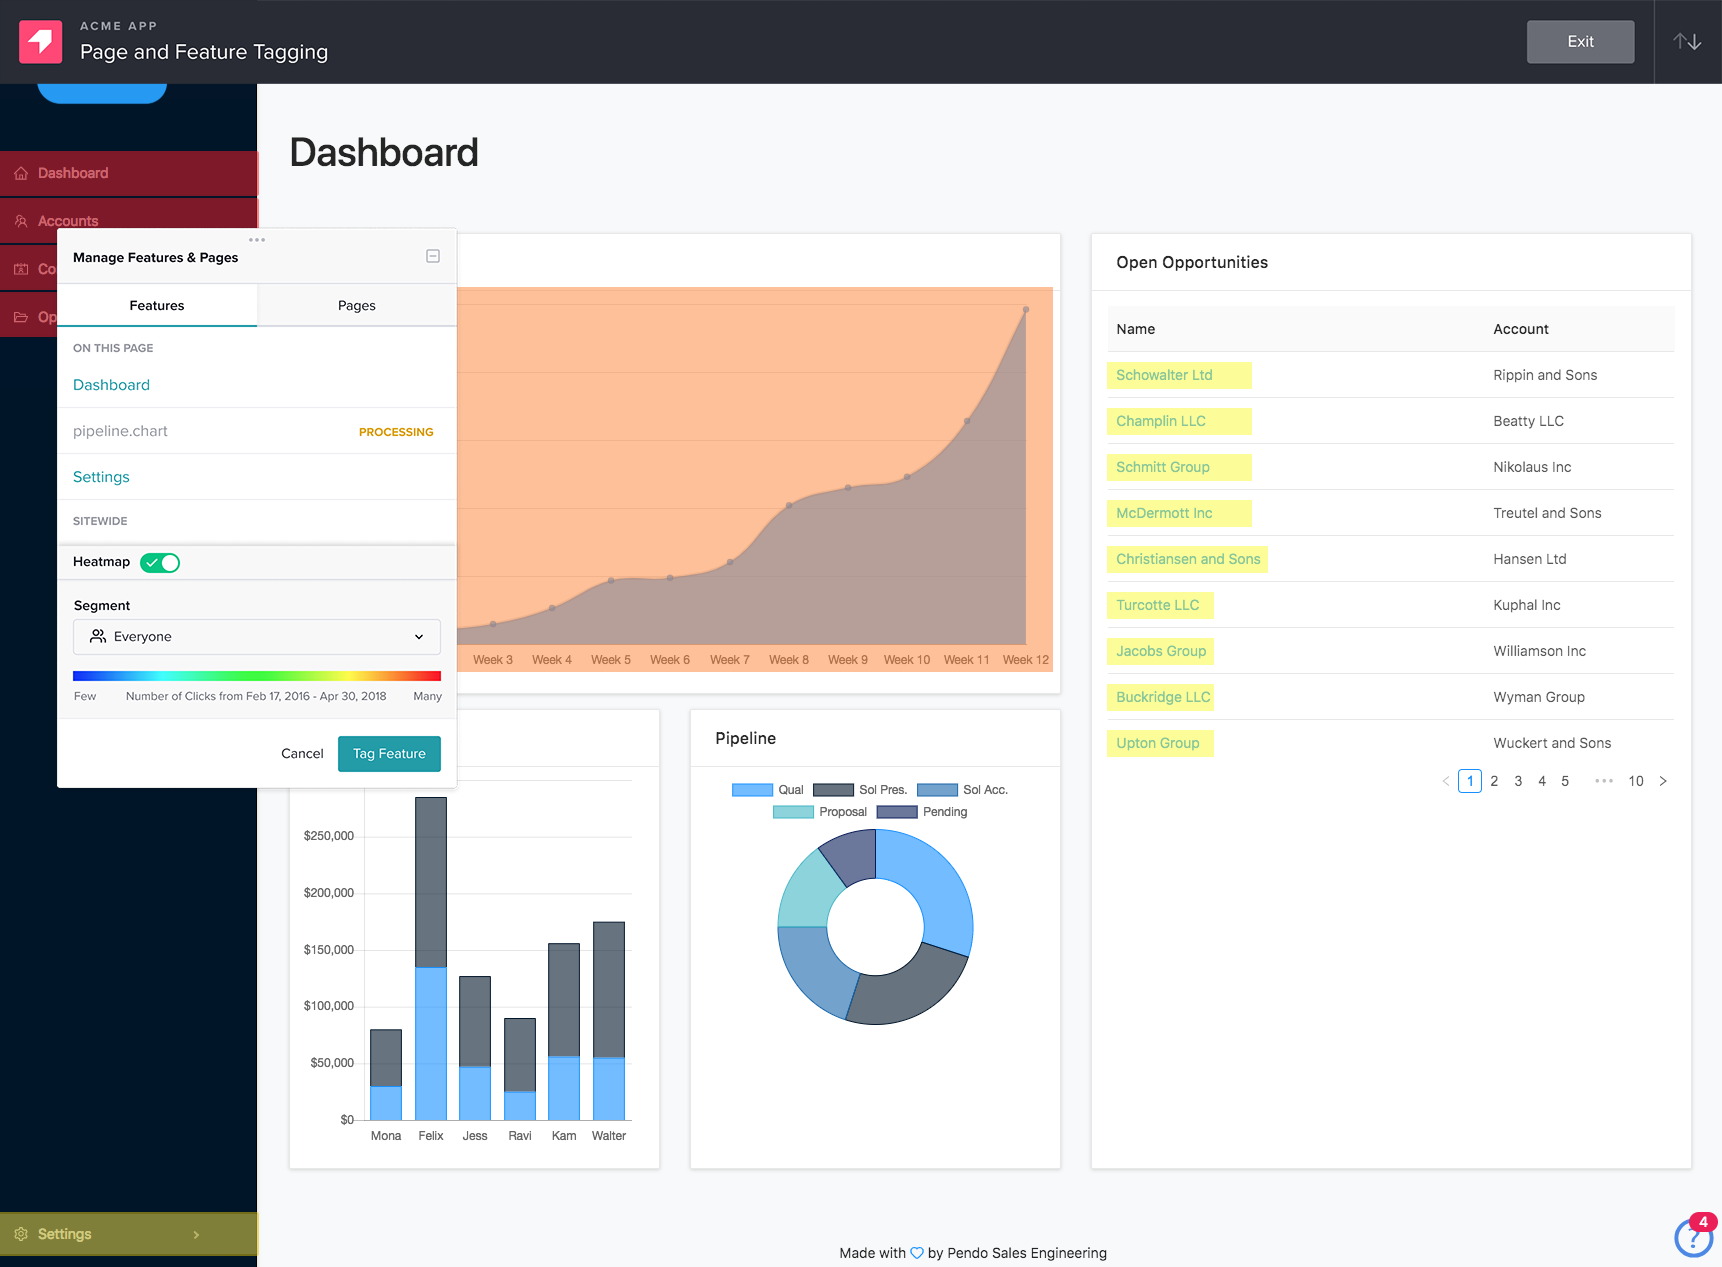Switch to the Features tab
This screenshot has height=1267, width=1722.
(157, 305)
